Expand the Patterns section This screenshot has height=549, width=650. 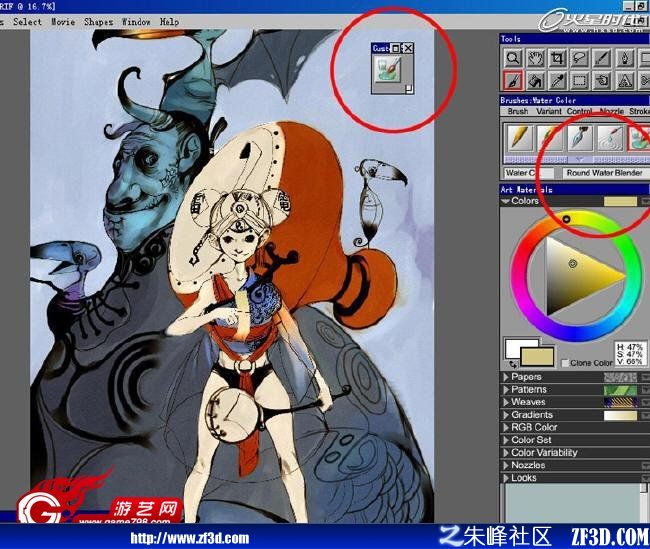506,390
